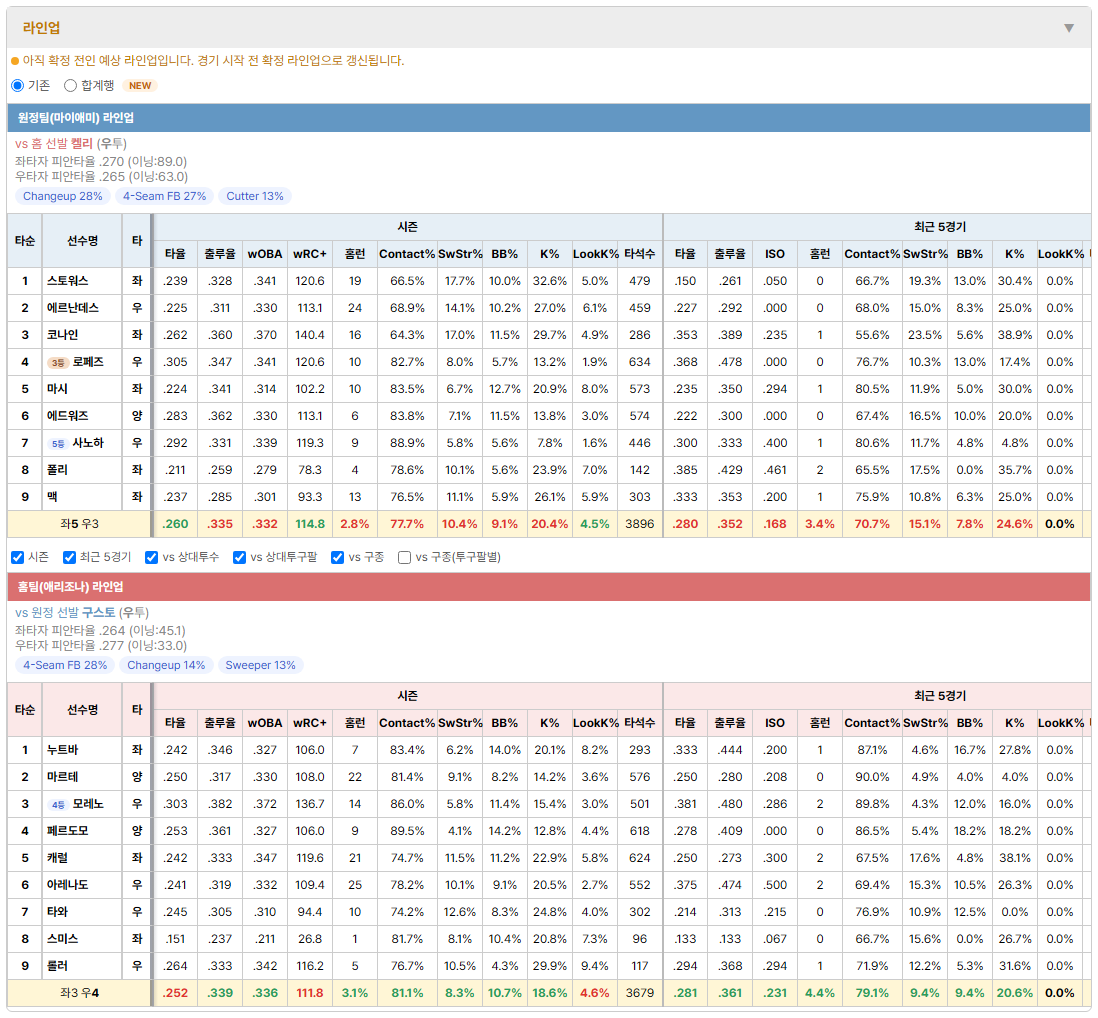The height and width of the screenshot is (1018, 1098).
Task: Disable the vs 상대투구팔 checkbox
Action: click(x=239, y=557)
